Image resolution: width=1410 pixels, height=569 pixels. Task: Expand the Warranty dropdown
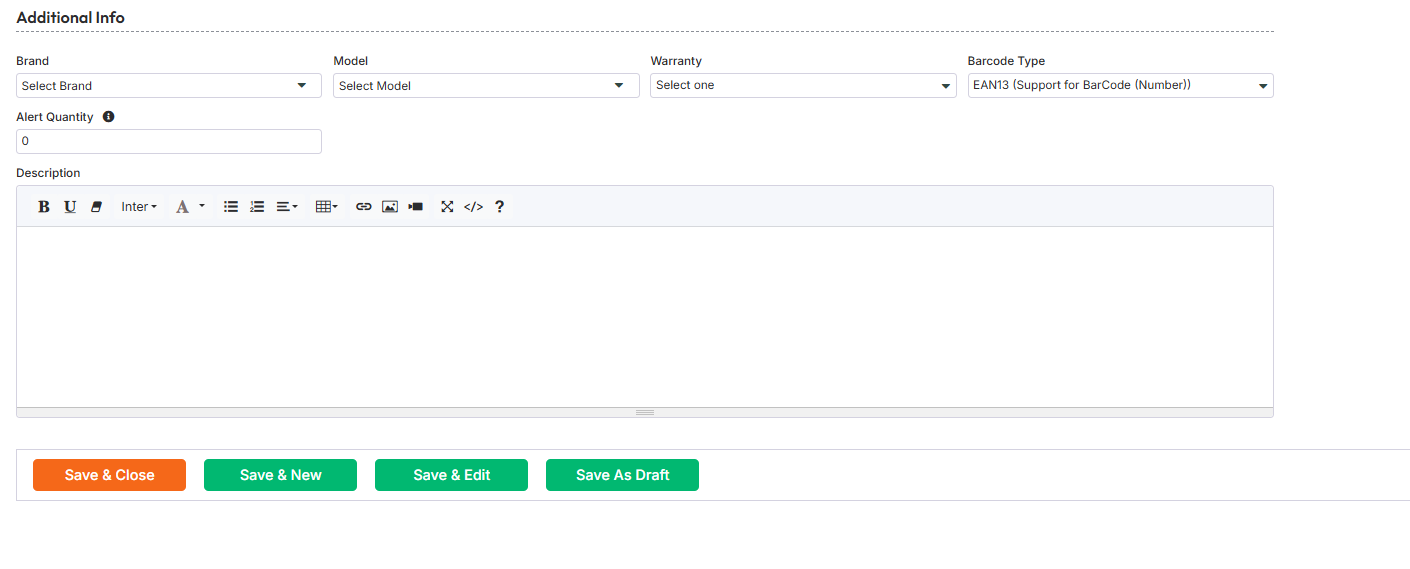pos(802,86)
